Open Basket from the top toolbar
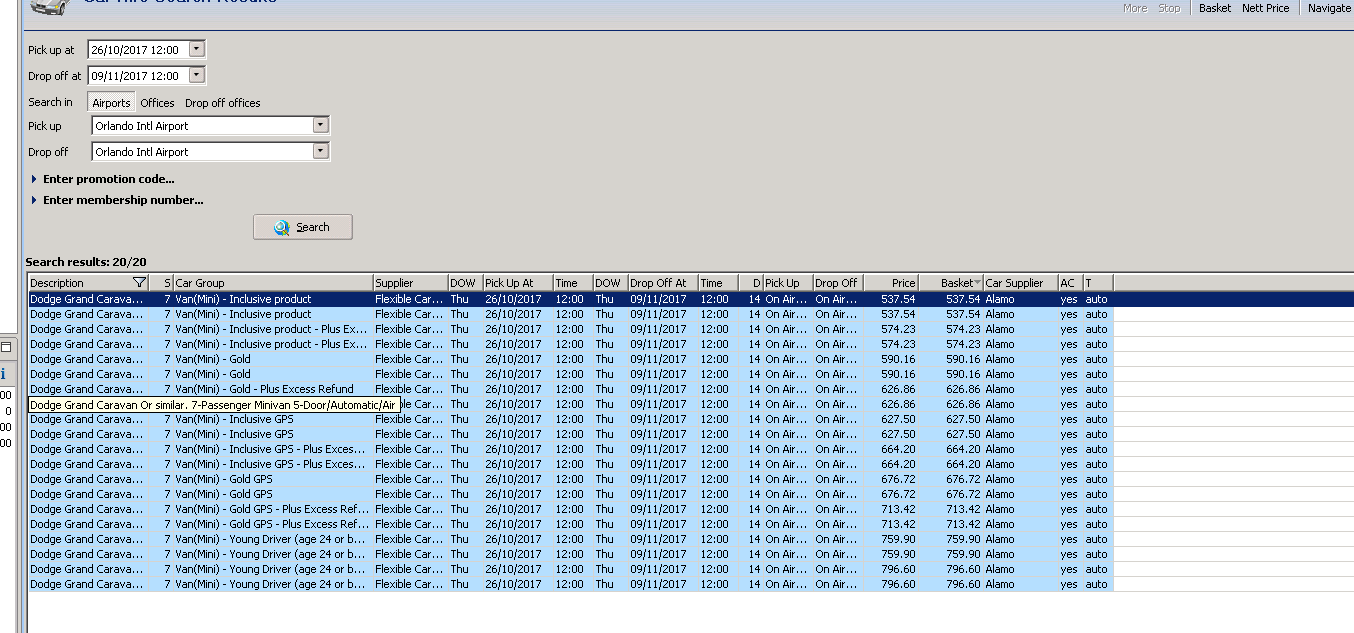Image resolution: width=1354 pixels, height=633 pixels. [1215, 8]
